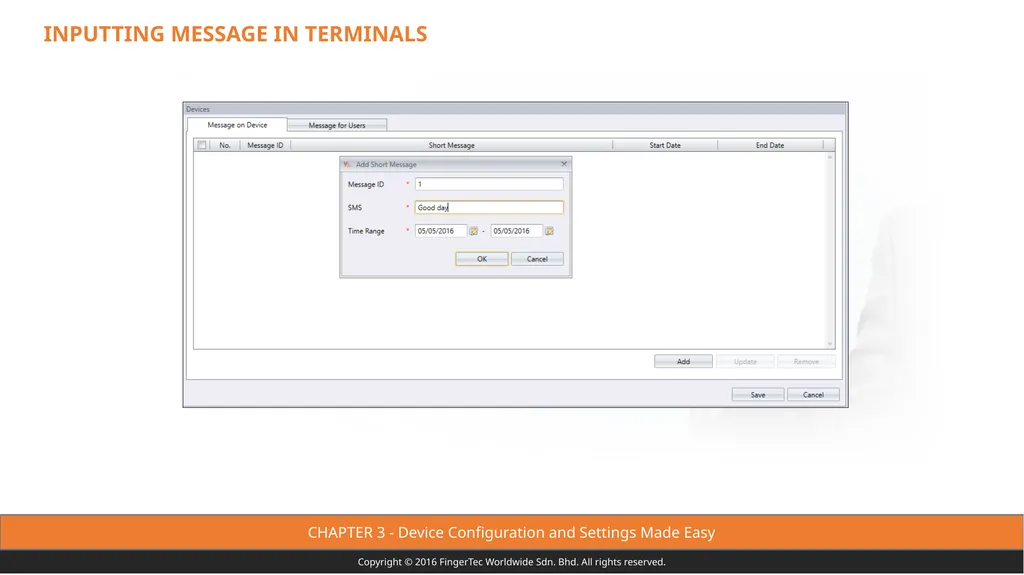Click the Add Short Message dialog title
The height and width of the screenshot is (575, 1024).
coord(386,164)
